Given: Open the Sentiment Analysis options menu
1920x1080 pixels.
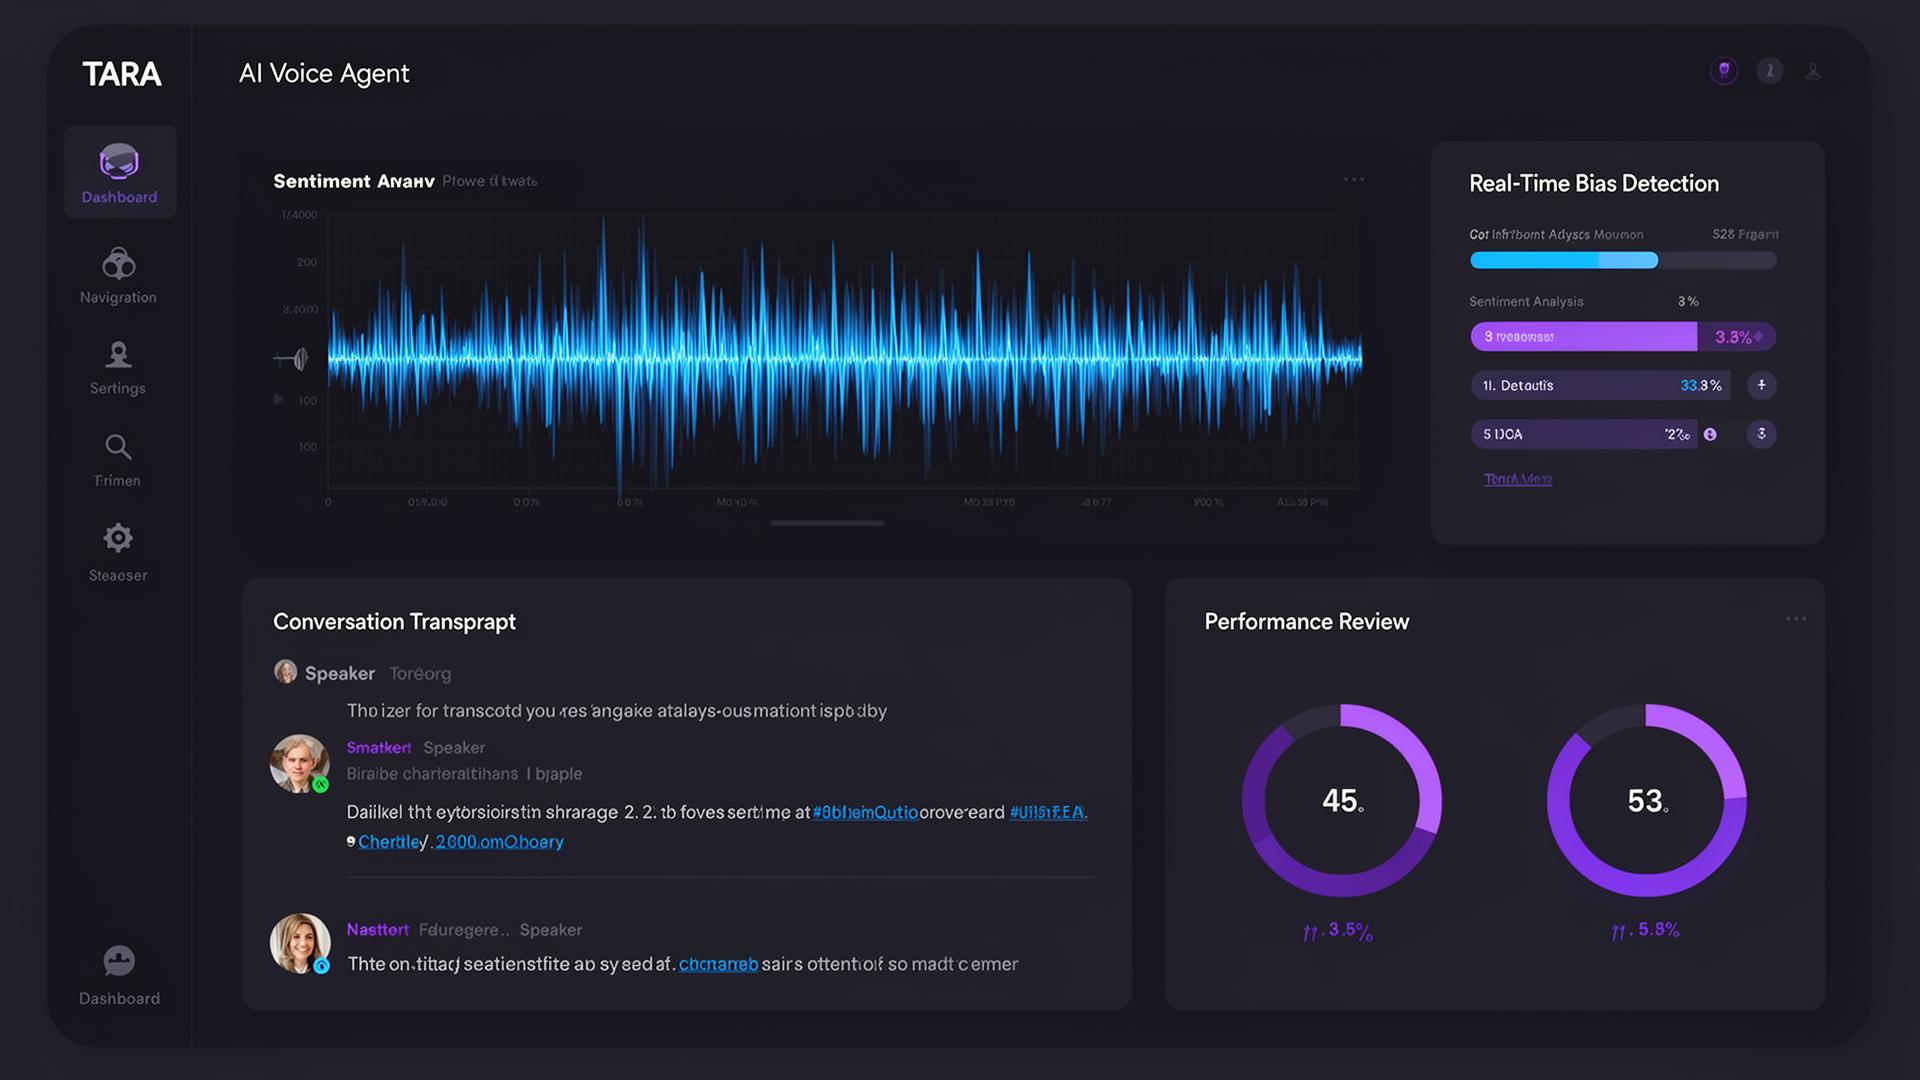Looking at the screenshot, I should pos(1355,179).
